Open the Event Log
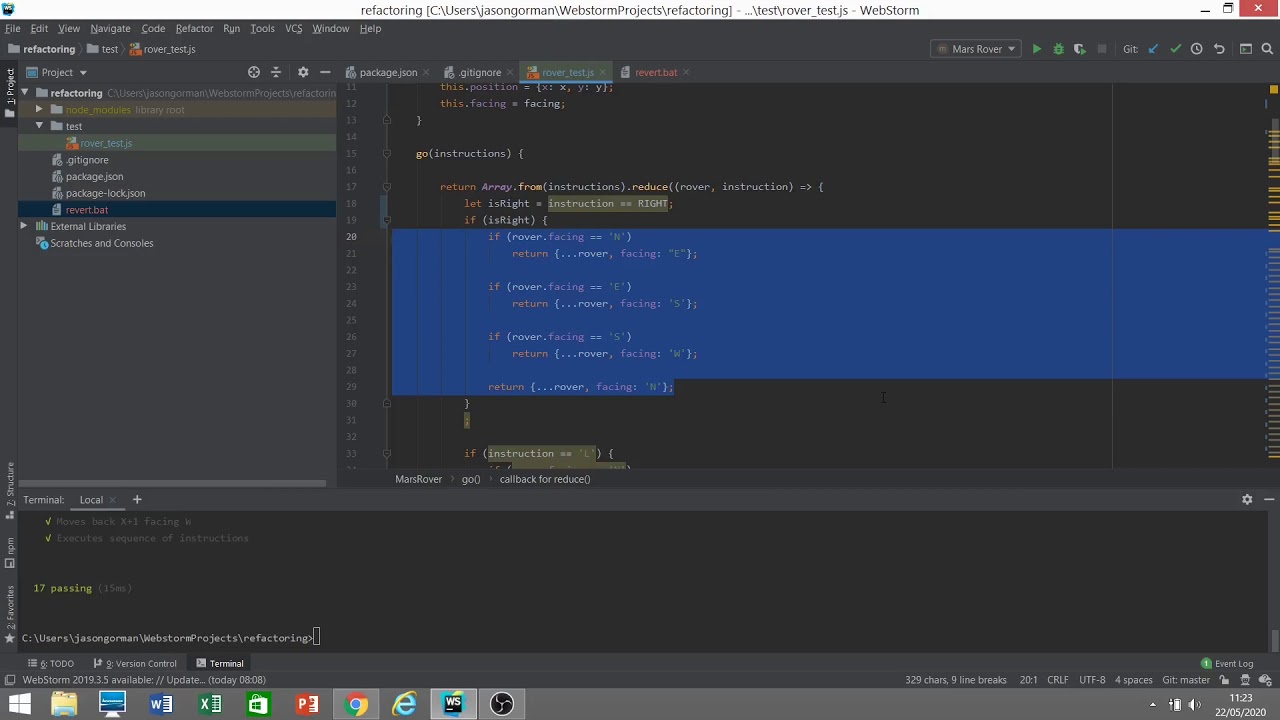The height and width of the screenshot is (720, 1280). [1227, 663]
